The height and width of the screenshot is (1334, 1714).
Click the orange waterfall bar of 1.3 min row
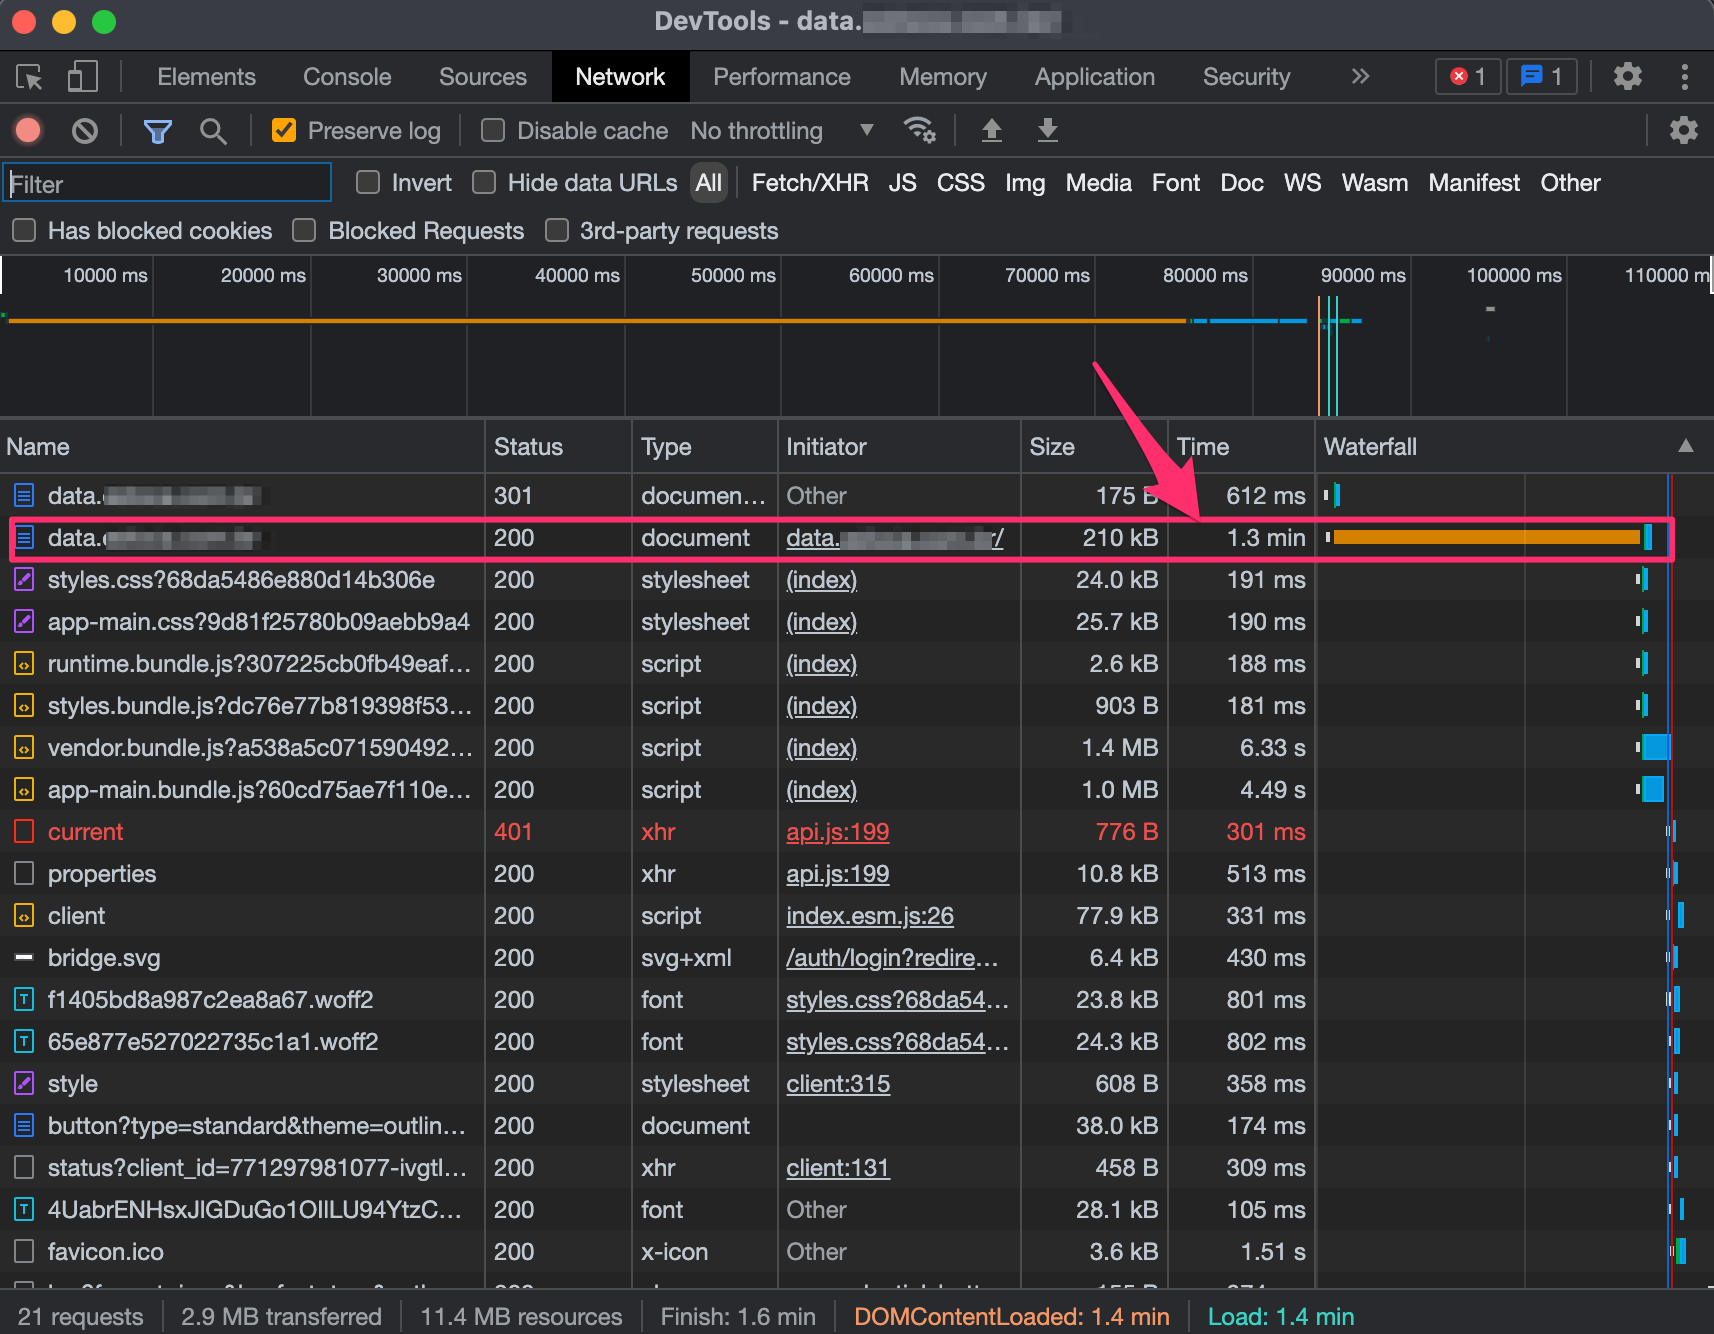(x=1487, y=537)
